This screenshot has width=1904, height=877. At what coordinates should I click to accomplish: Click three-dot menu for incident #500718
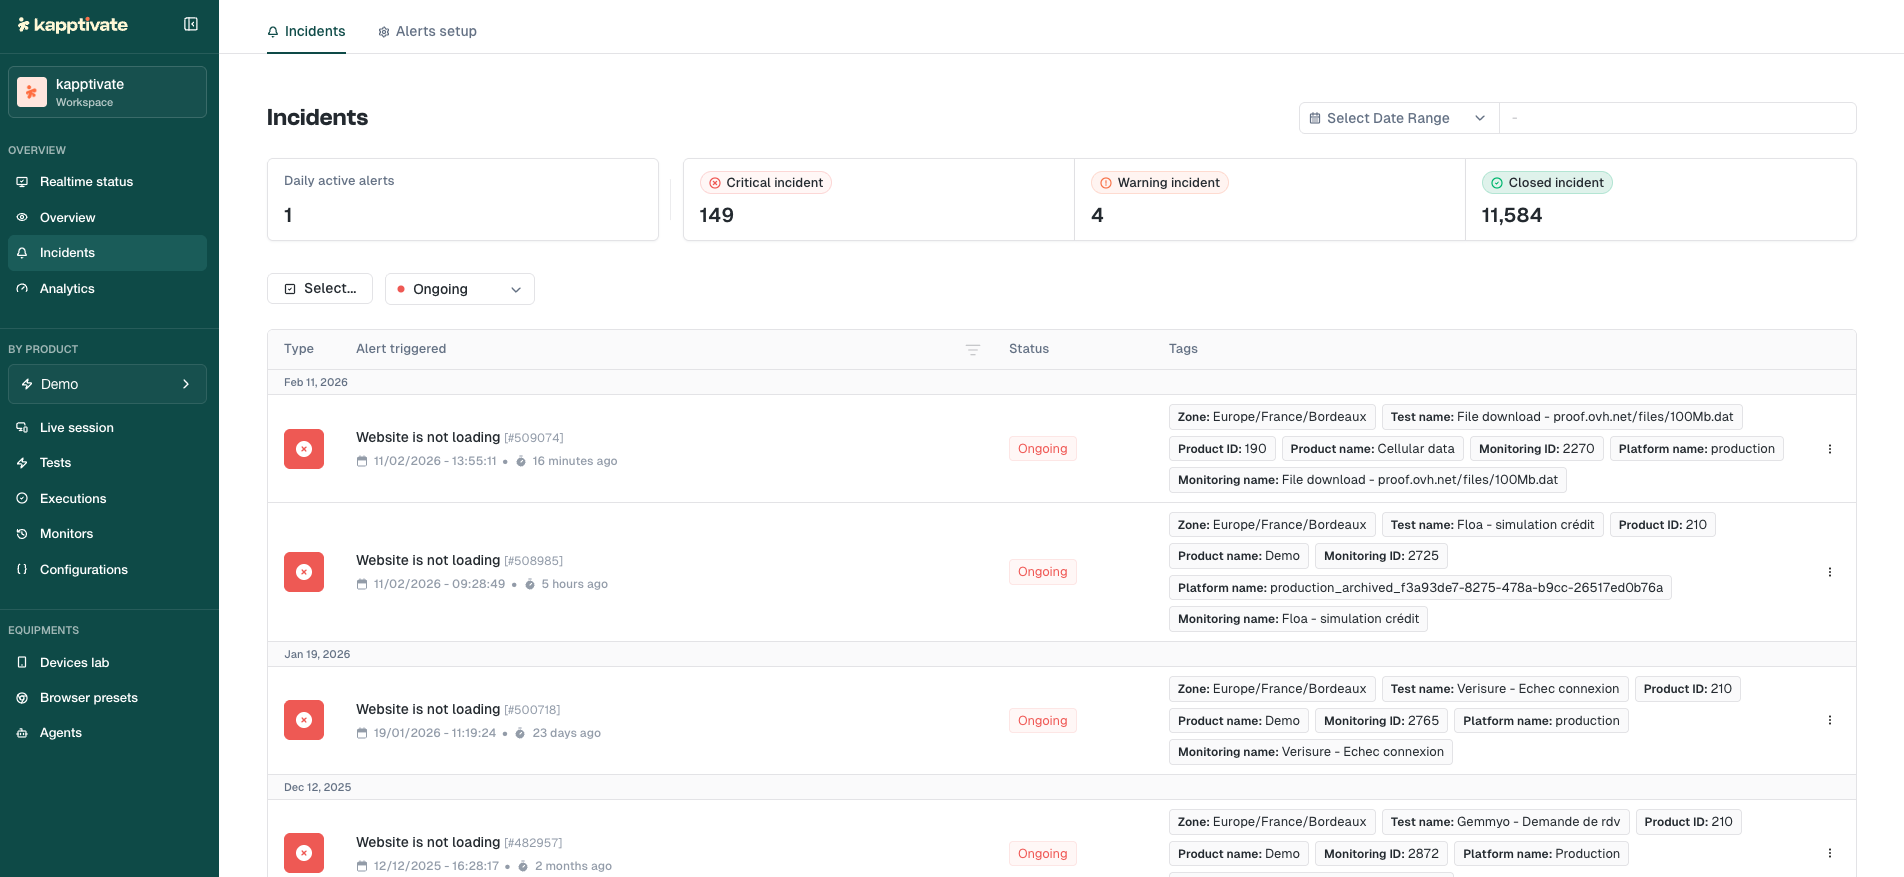1829,720
